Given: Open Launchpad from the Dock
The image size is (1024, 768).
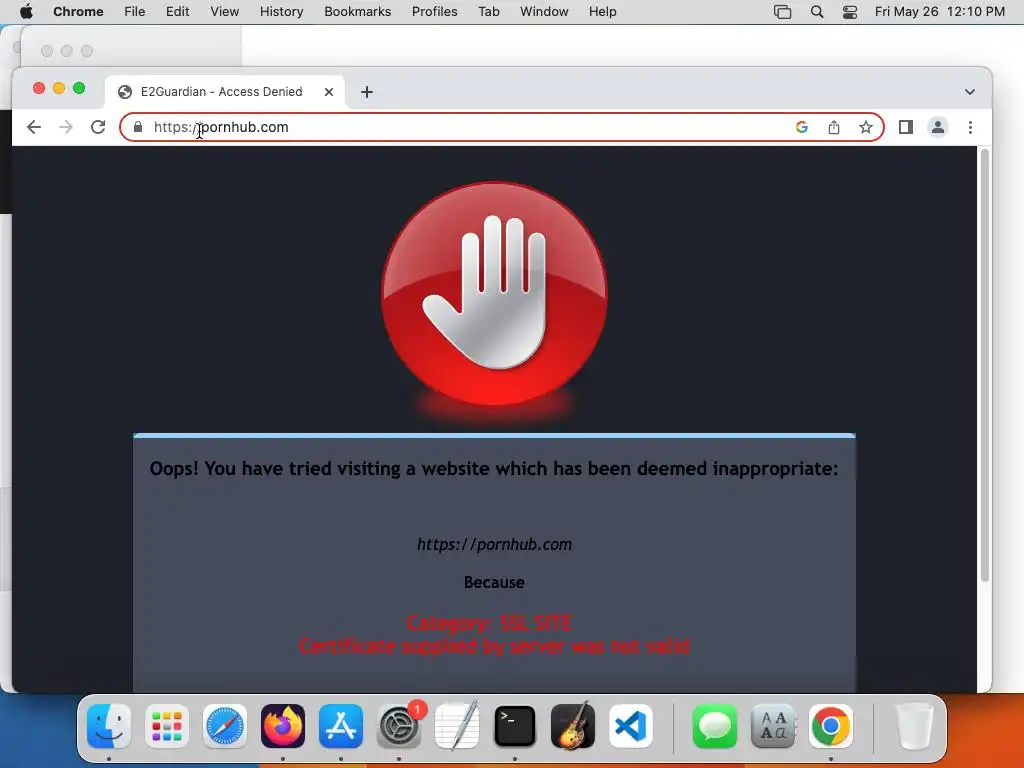Looking at the screenshot, I should pyautogui.click(x=167, y=726).
